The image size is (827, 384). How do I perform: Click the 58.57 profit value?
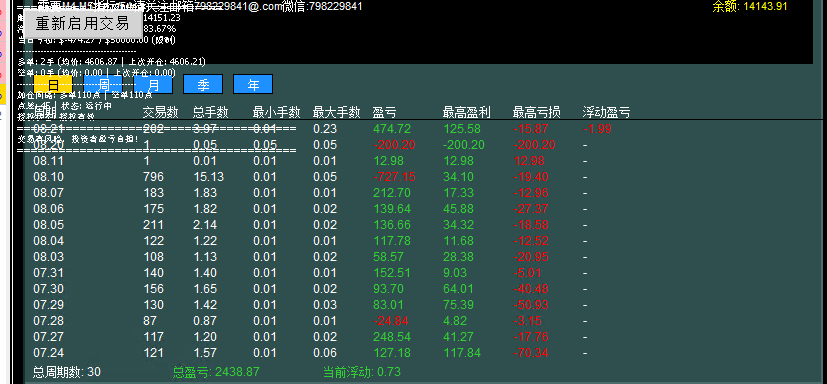click(x=389, y=257)
